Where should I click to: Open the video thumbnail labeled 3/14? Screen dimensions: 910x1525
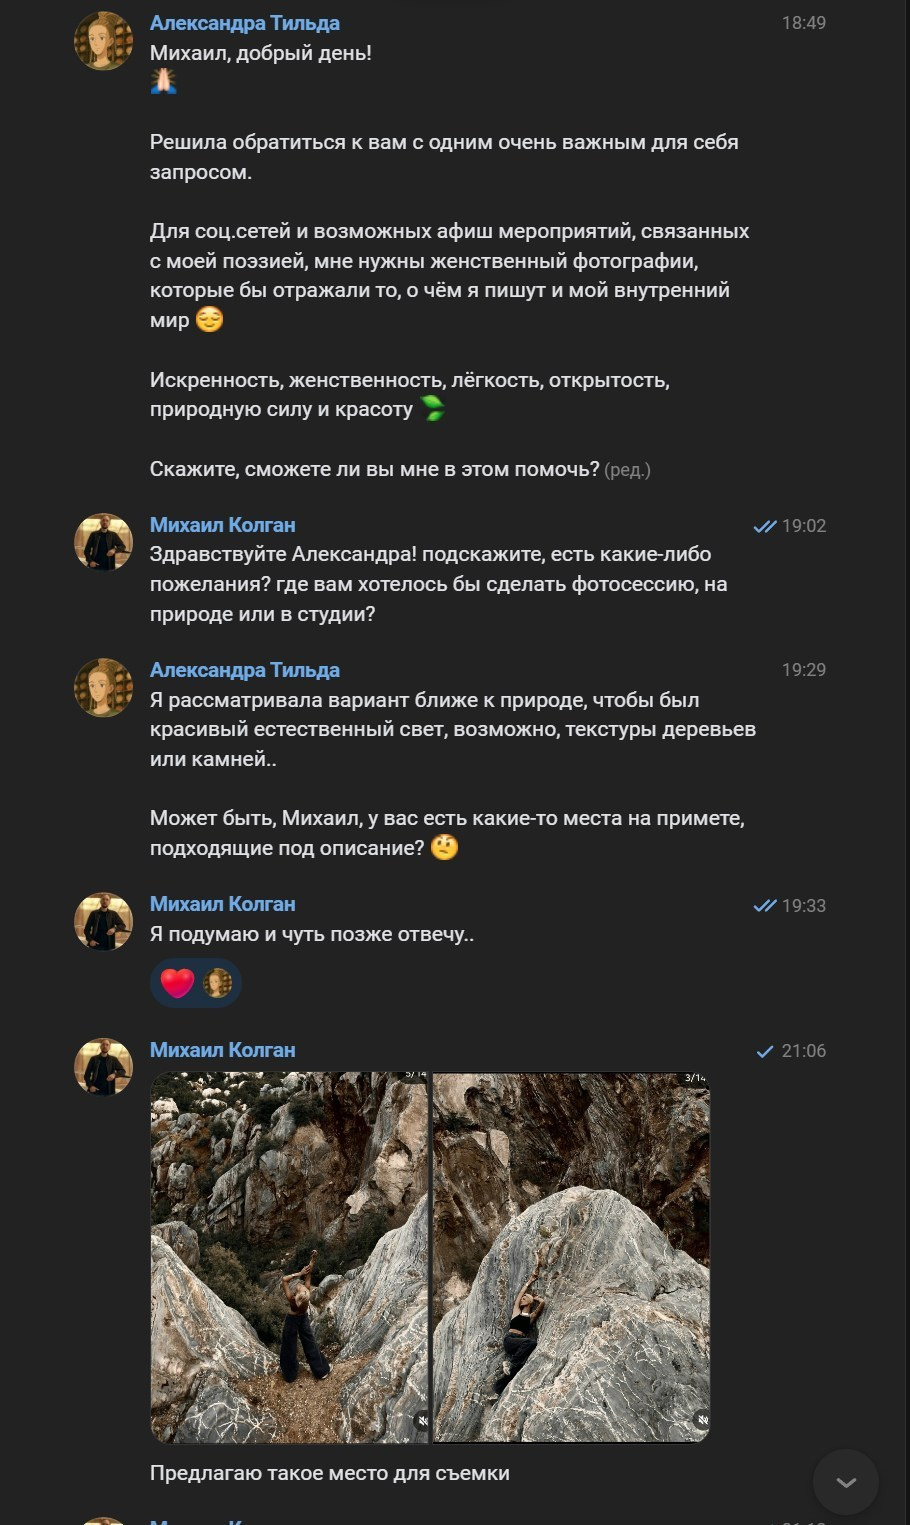(x=570, y=1255)
